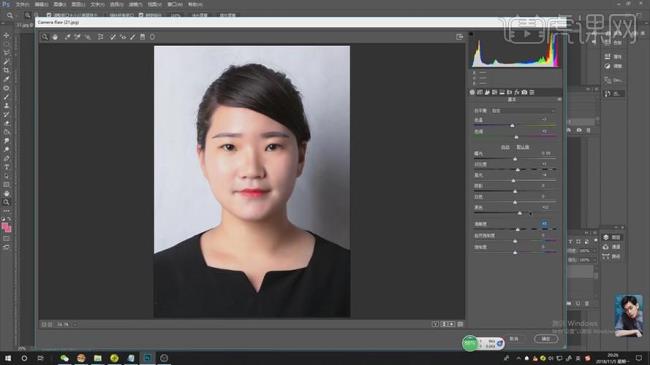The image size is (650, 365).
Task: Confirm with the OK button
Action: click(546, 339)
